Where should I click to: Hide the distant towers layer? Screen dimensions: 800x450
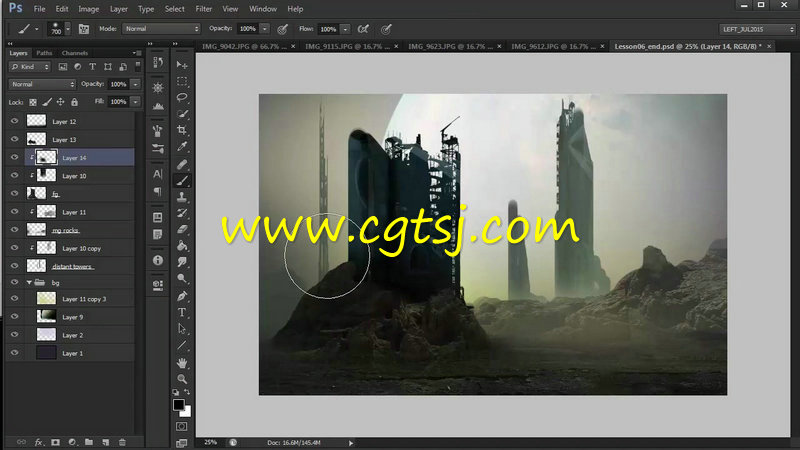click(14, 266)
